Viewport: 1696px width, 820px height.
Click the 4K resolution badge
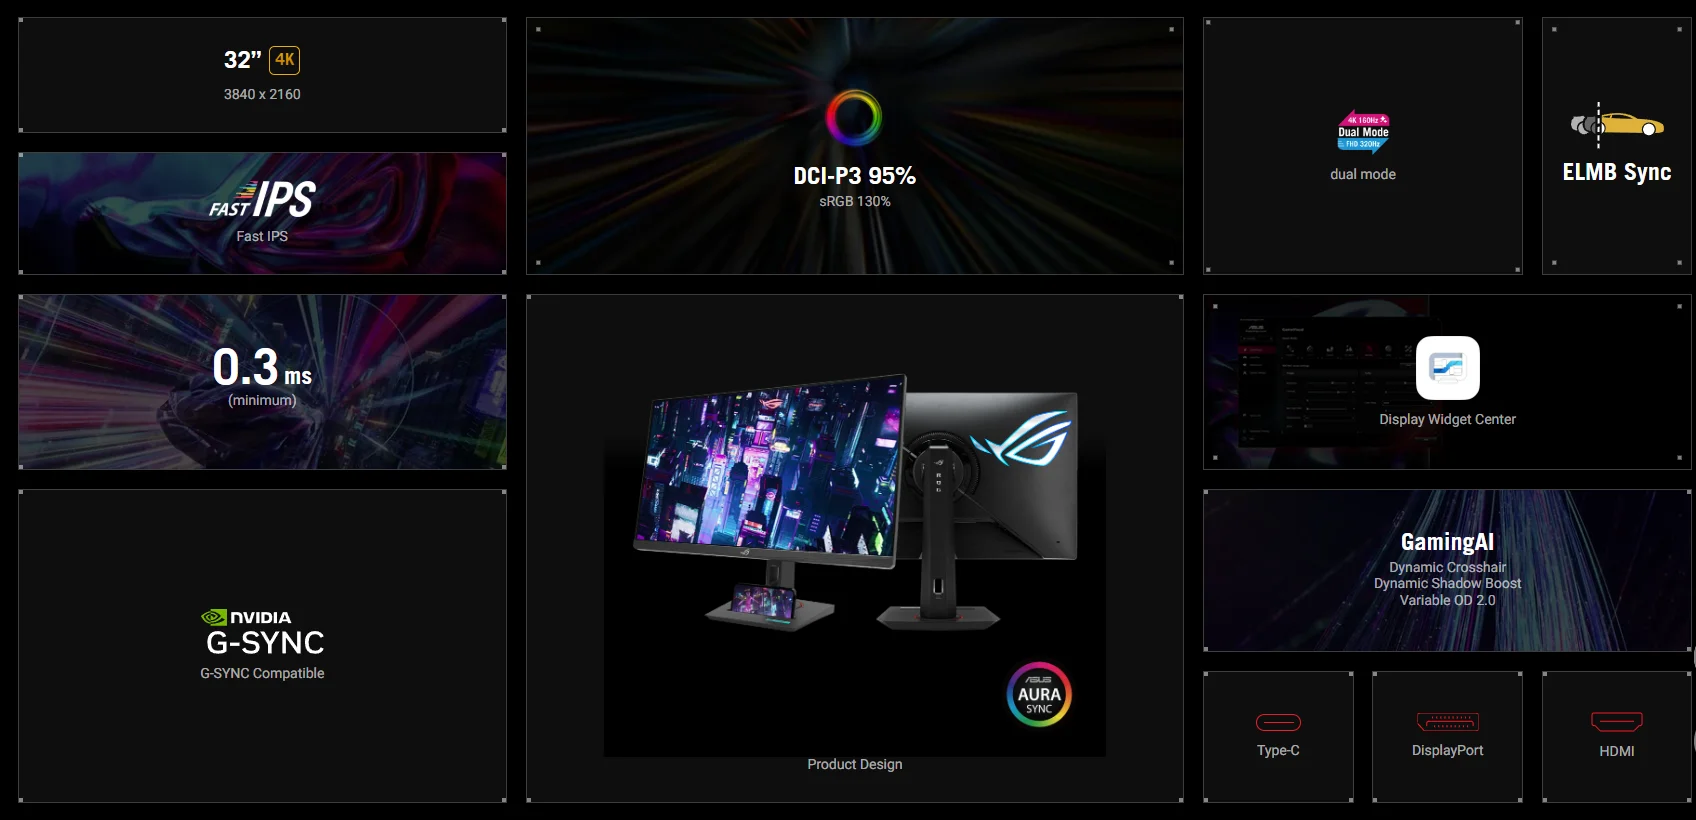click(x=285, y=60)
